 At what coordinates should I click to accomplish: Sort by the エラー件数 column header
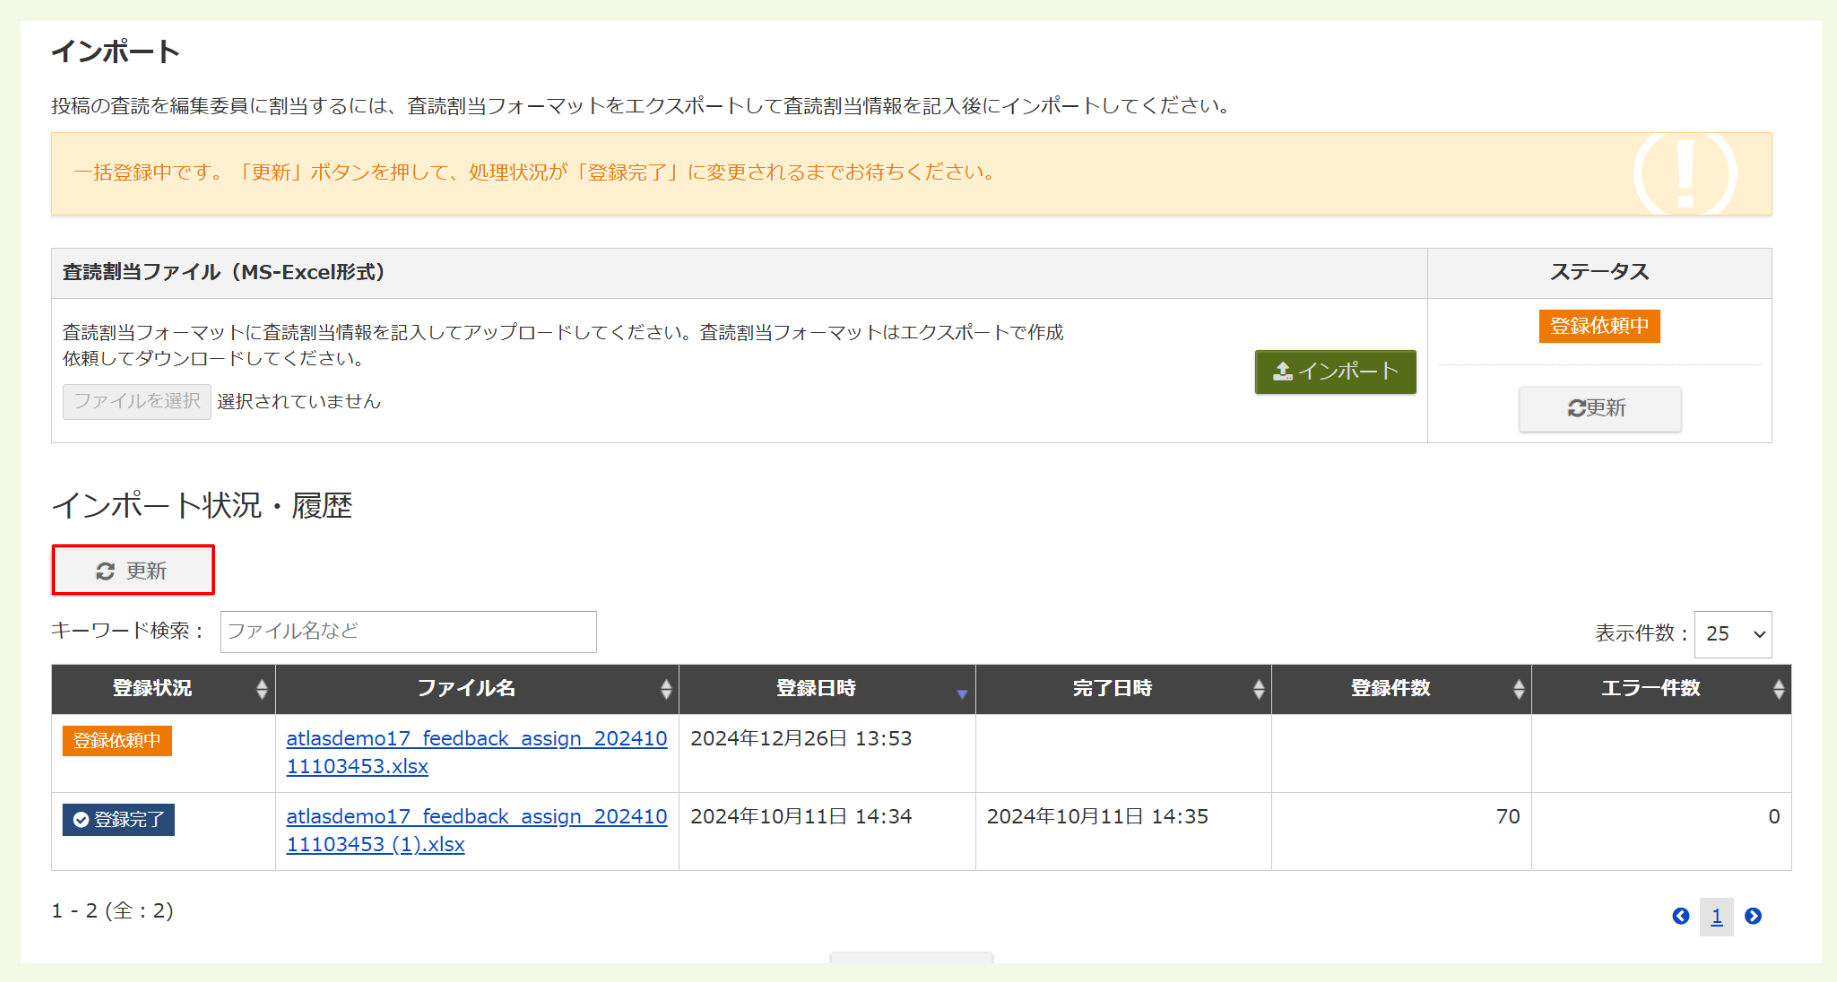pyautogui.click(x=1777, y=688)
